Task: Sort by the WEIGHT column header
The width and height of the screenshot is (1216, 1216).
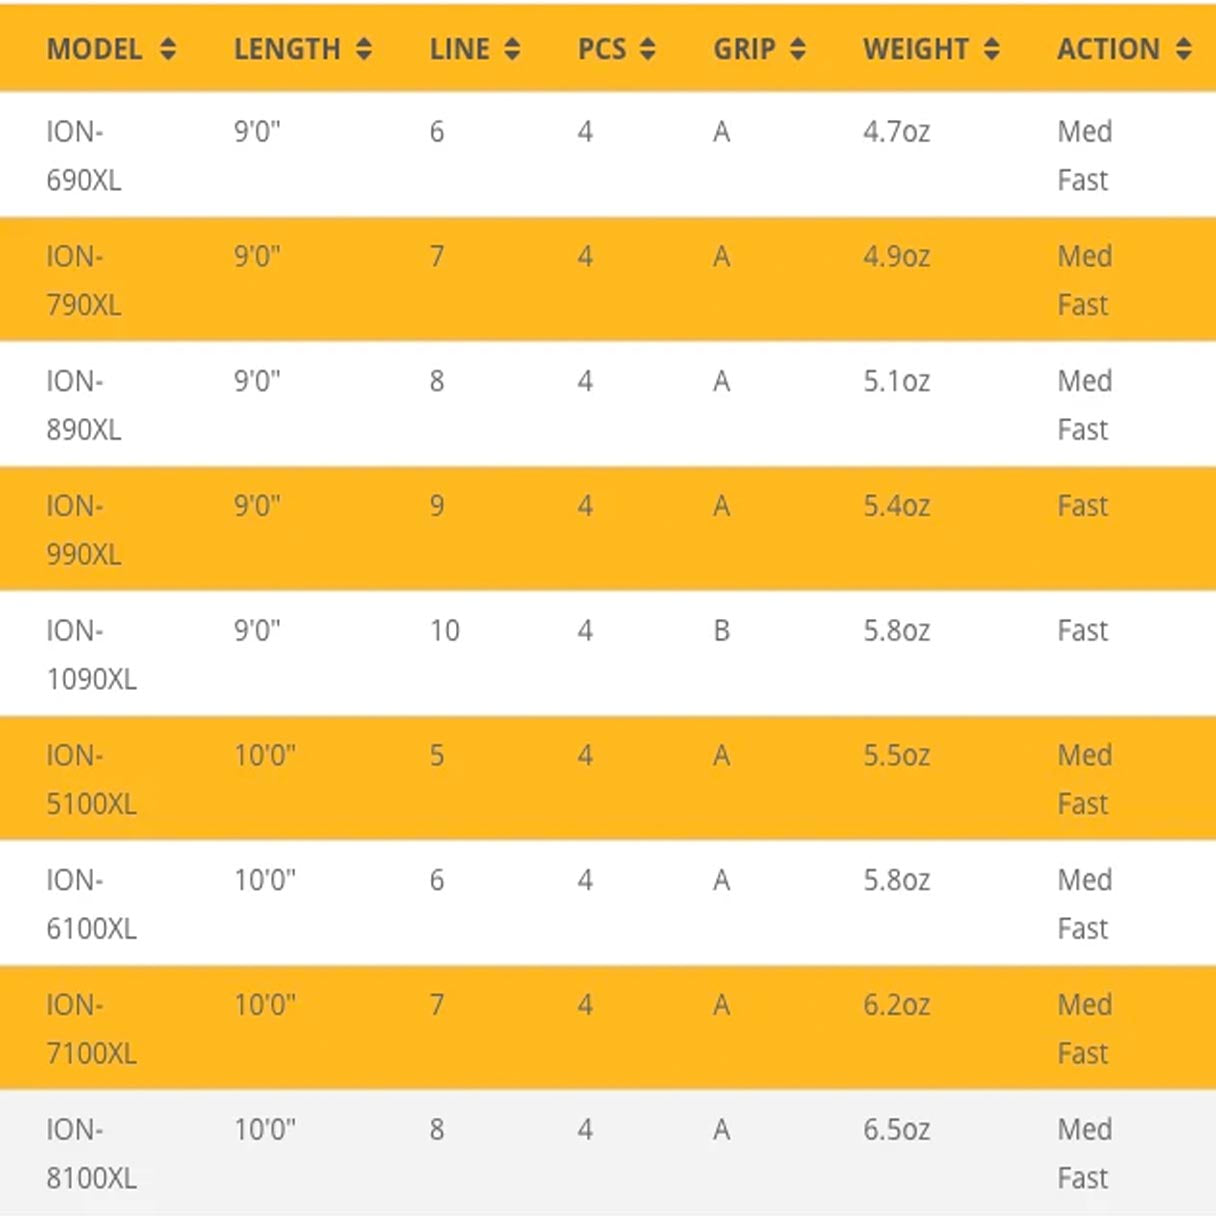Action: tap(915, 49)
